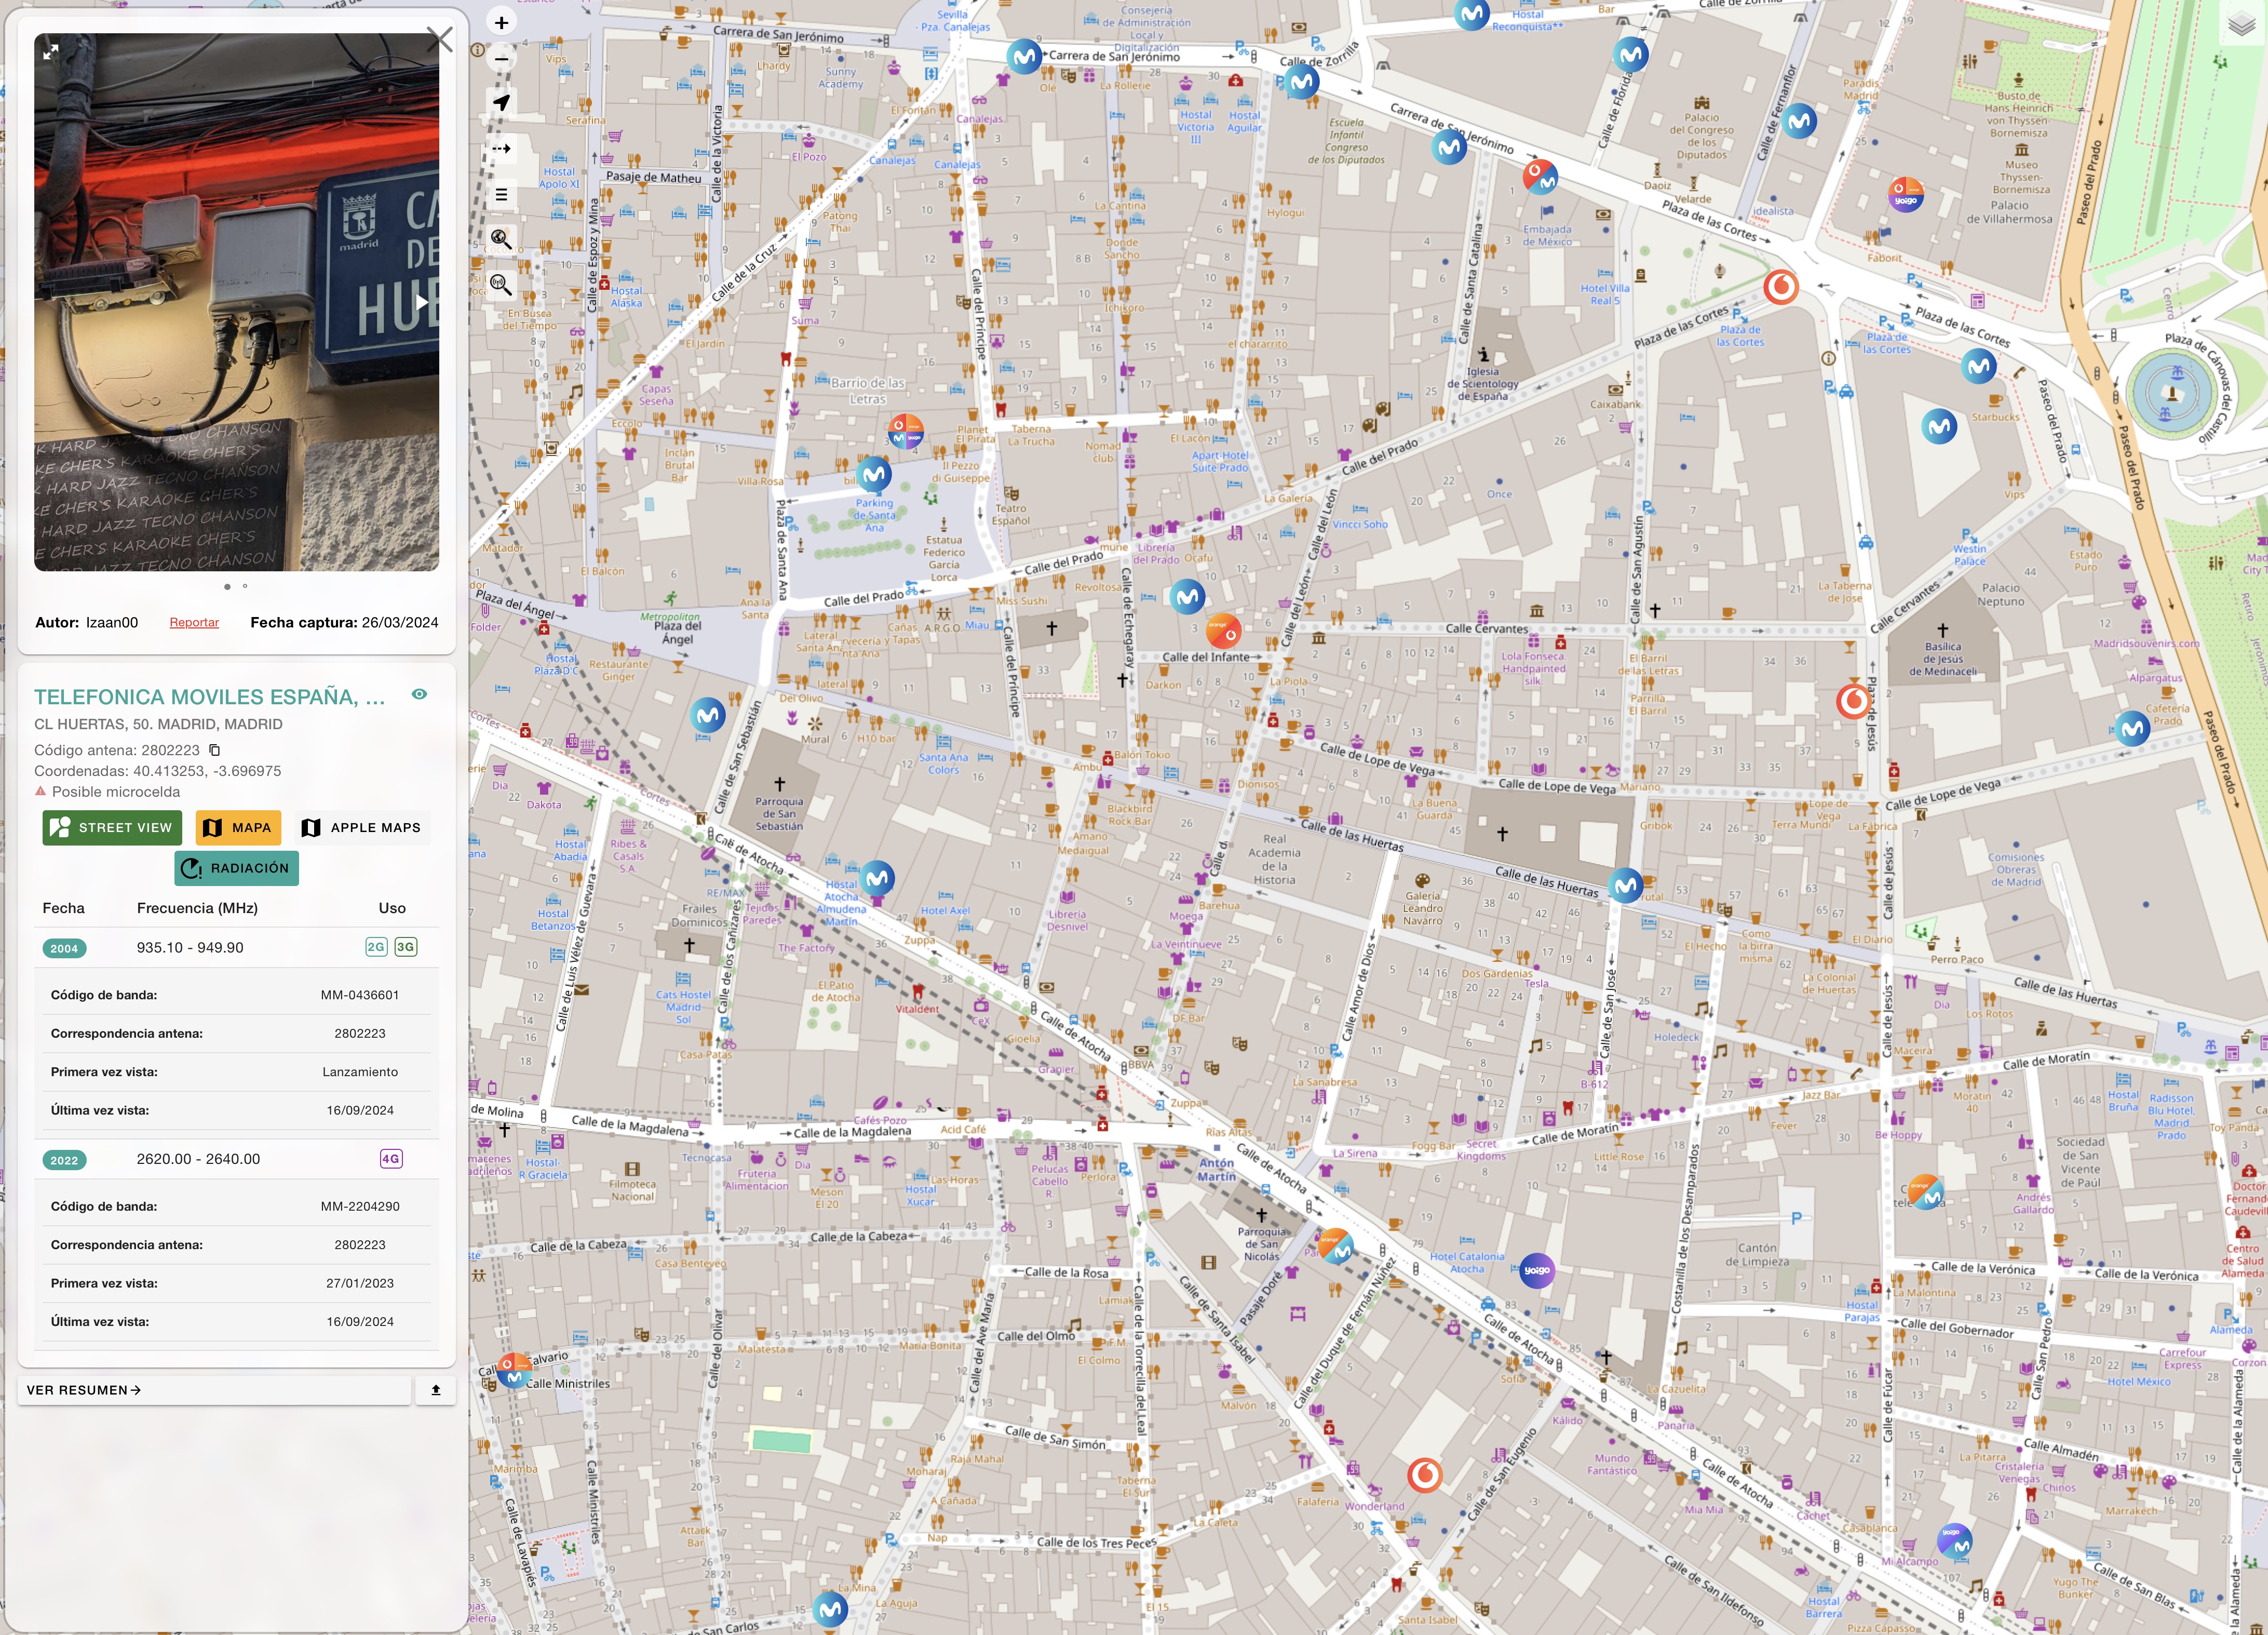Click Movistar marker on Carrera de San Jerónimo near Olé

coord(1024,57)
